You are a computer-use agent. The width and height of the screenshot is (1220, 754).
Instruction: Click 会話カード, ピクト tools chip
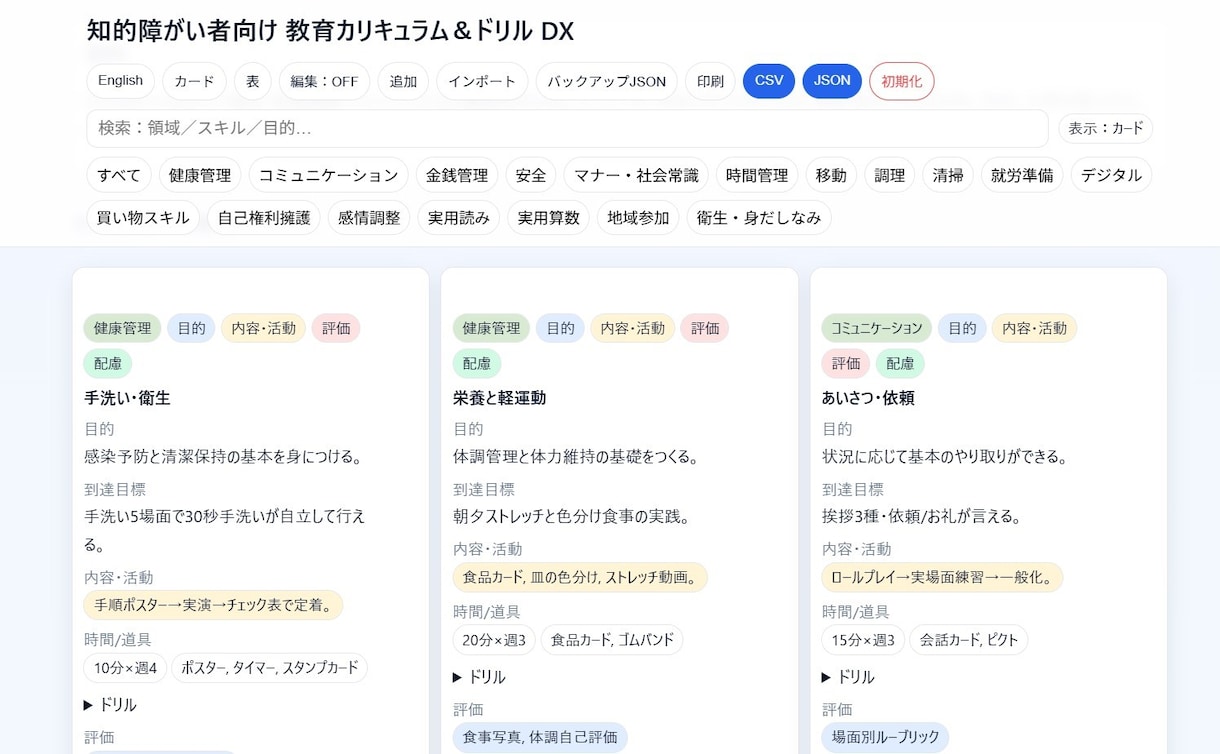pyautogui.click(x=969, y=640)
